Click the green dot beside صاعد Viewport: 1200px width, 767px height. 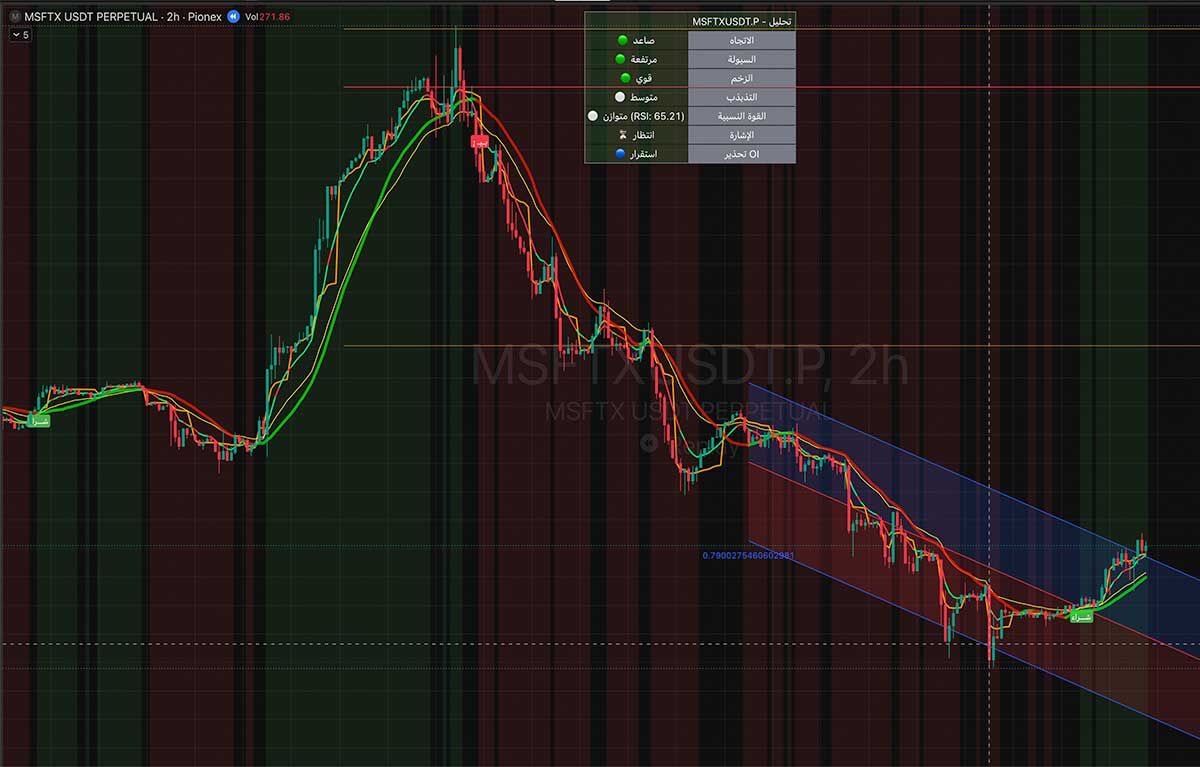[622, 40]
